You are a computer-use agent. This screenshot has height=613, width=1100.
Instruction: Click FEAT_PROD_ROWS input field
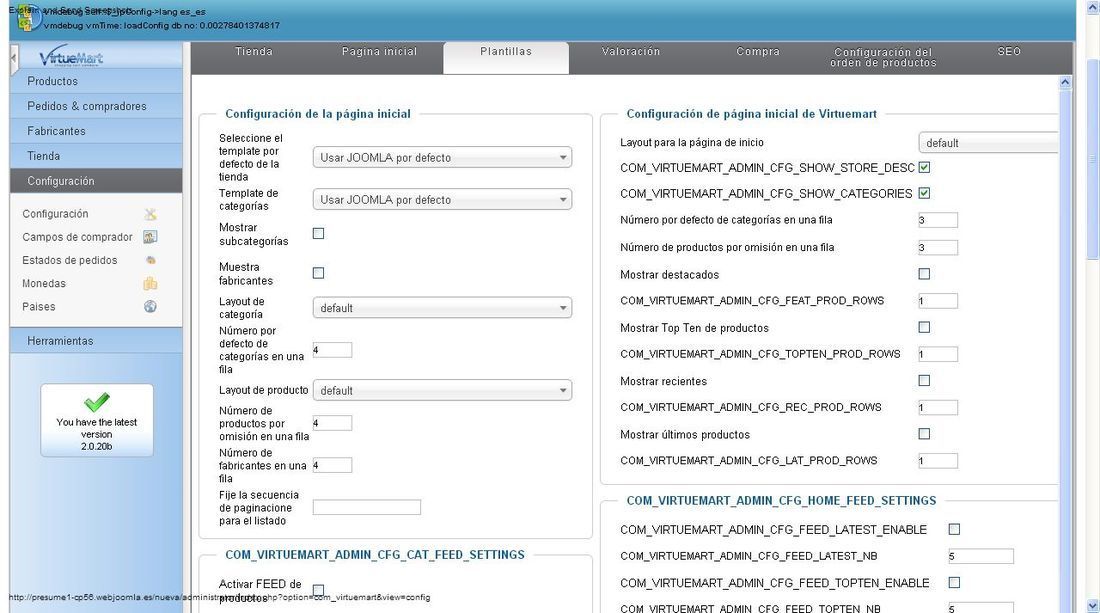pos(938,301)
